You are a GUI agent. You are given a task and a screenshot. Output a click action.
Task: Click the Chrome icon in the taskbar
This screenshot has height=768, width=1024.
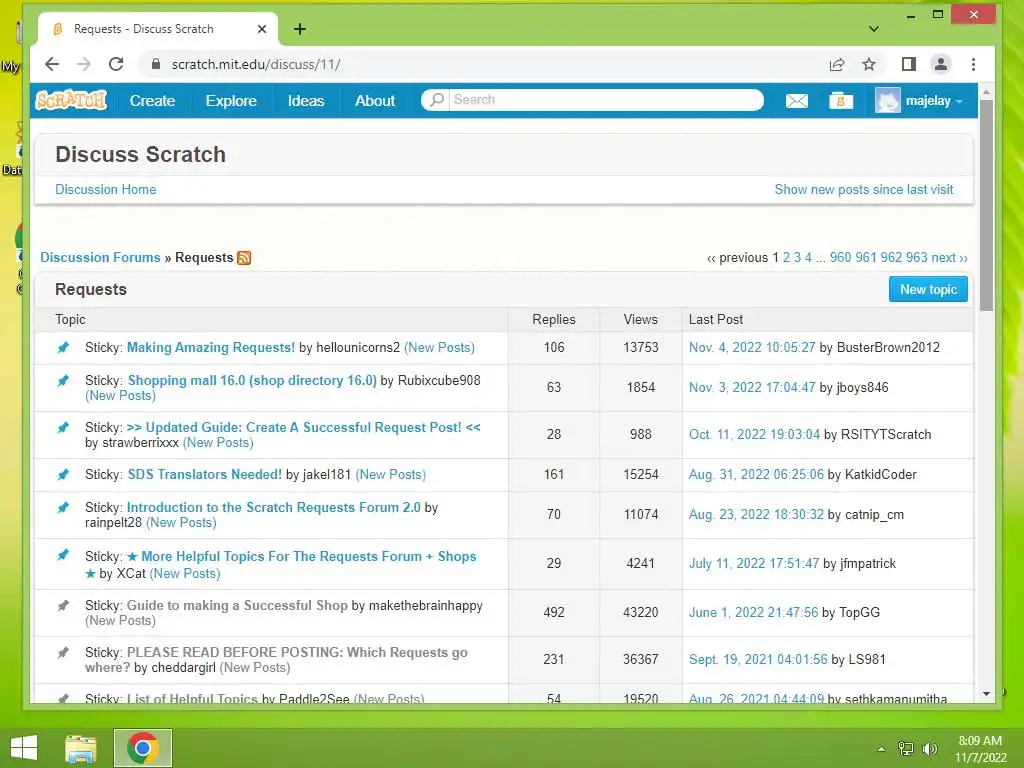143,748
